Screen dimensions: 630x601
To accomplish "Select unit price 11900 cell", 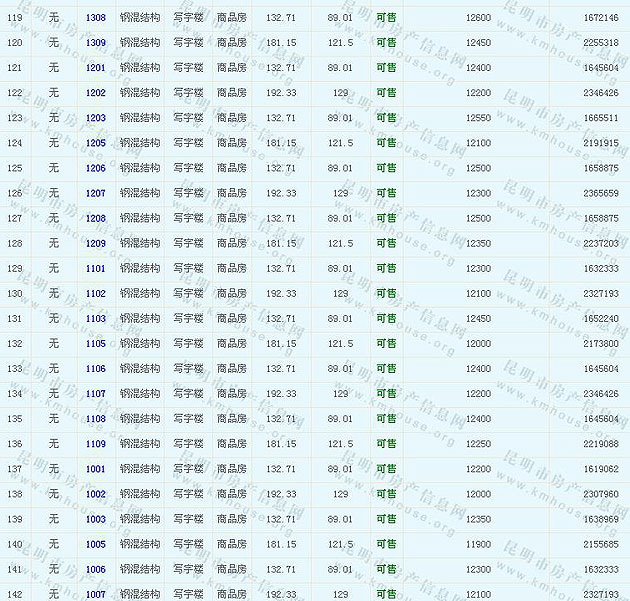I will click(478, 544).
